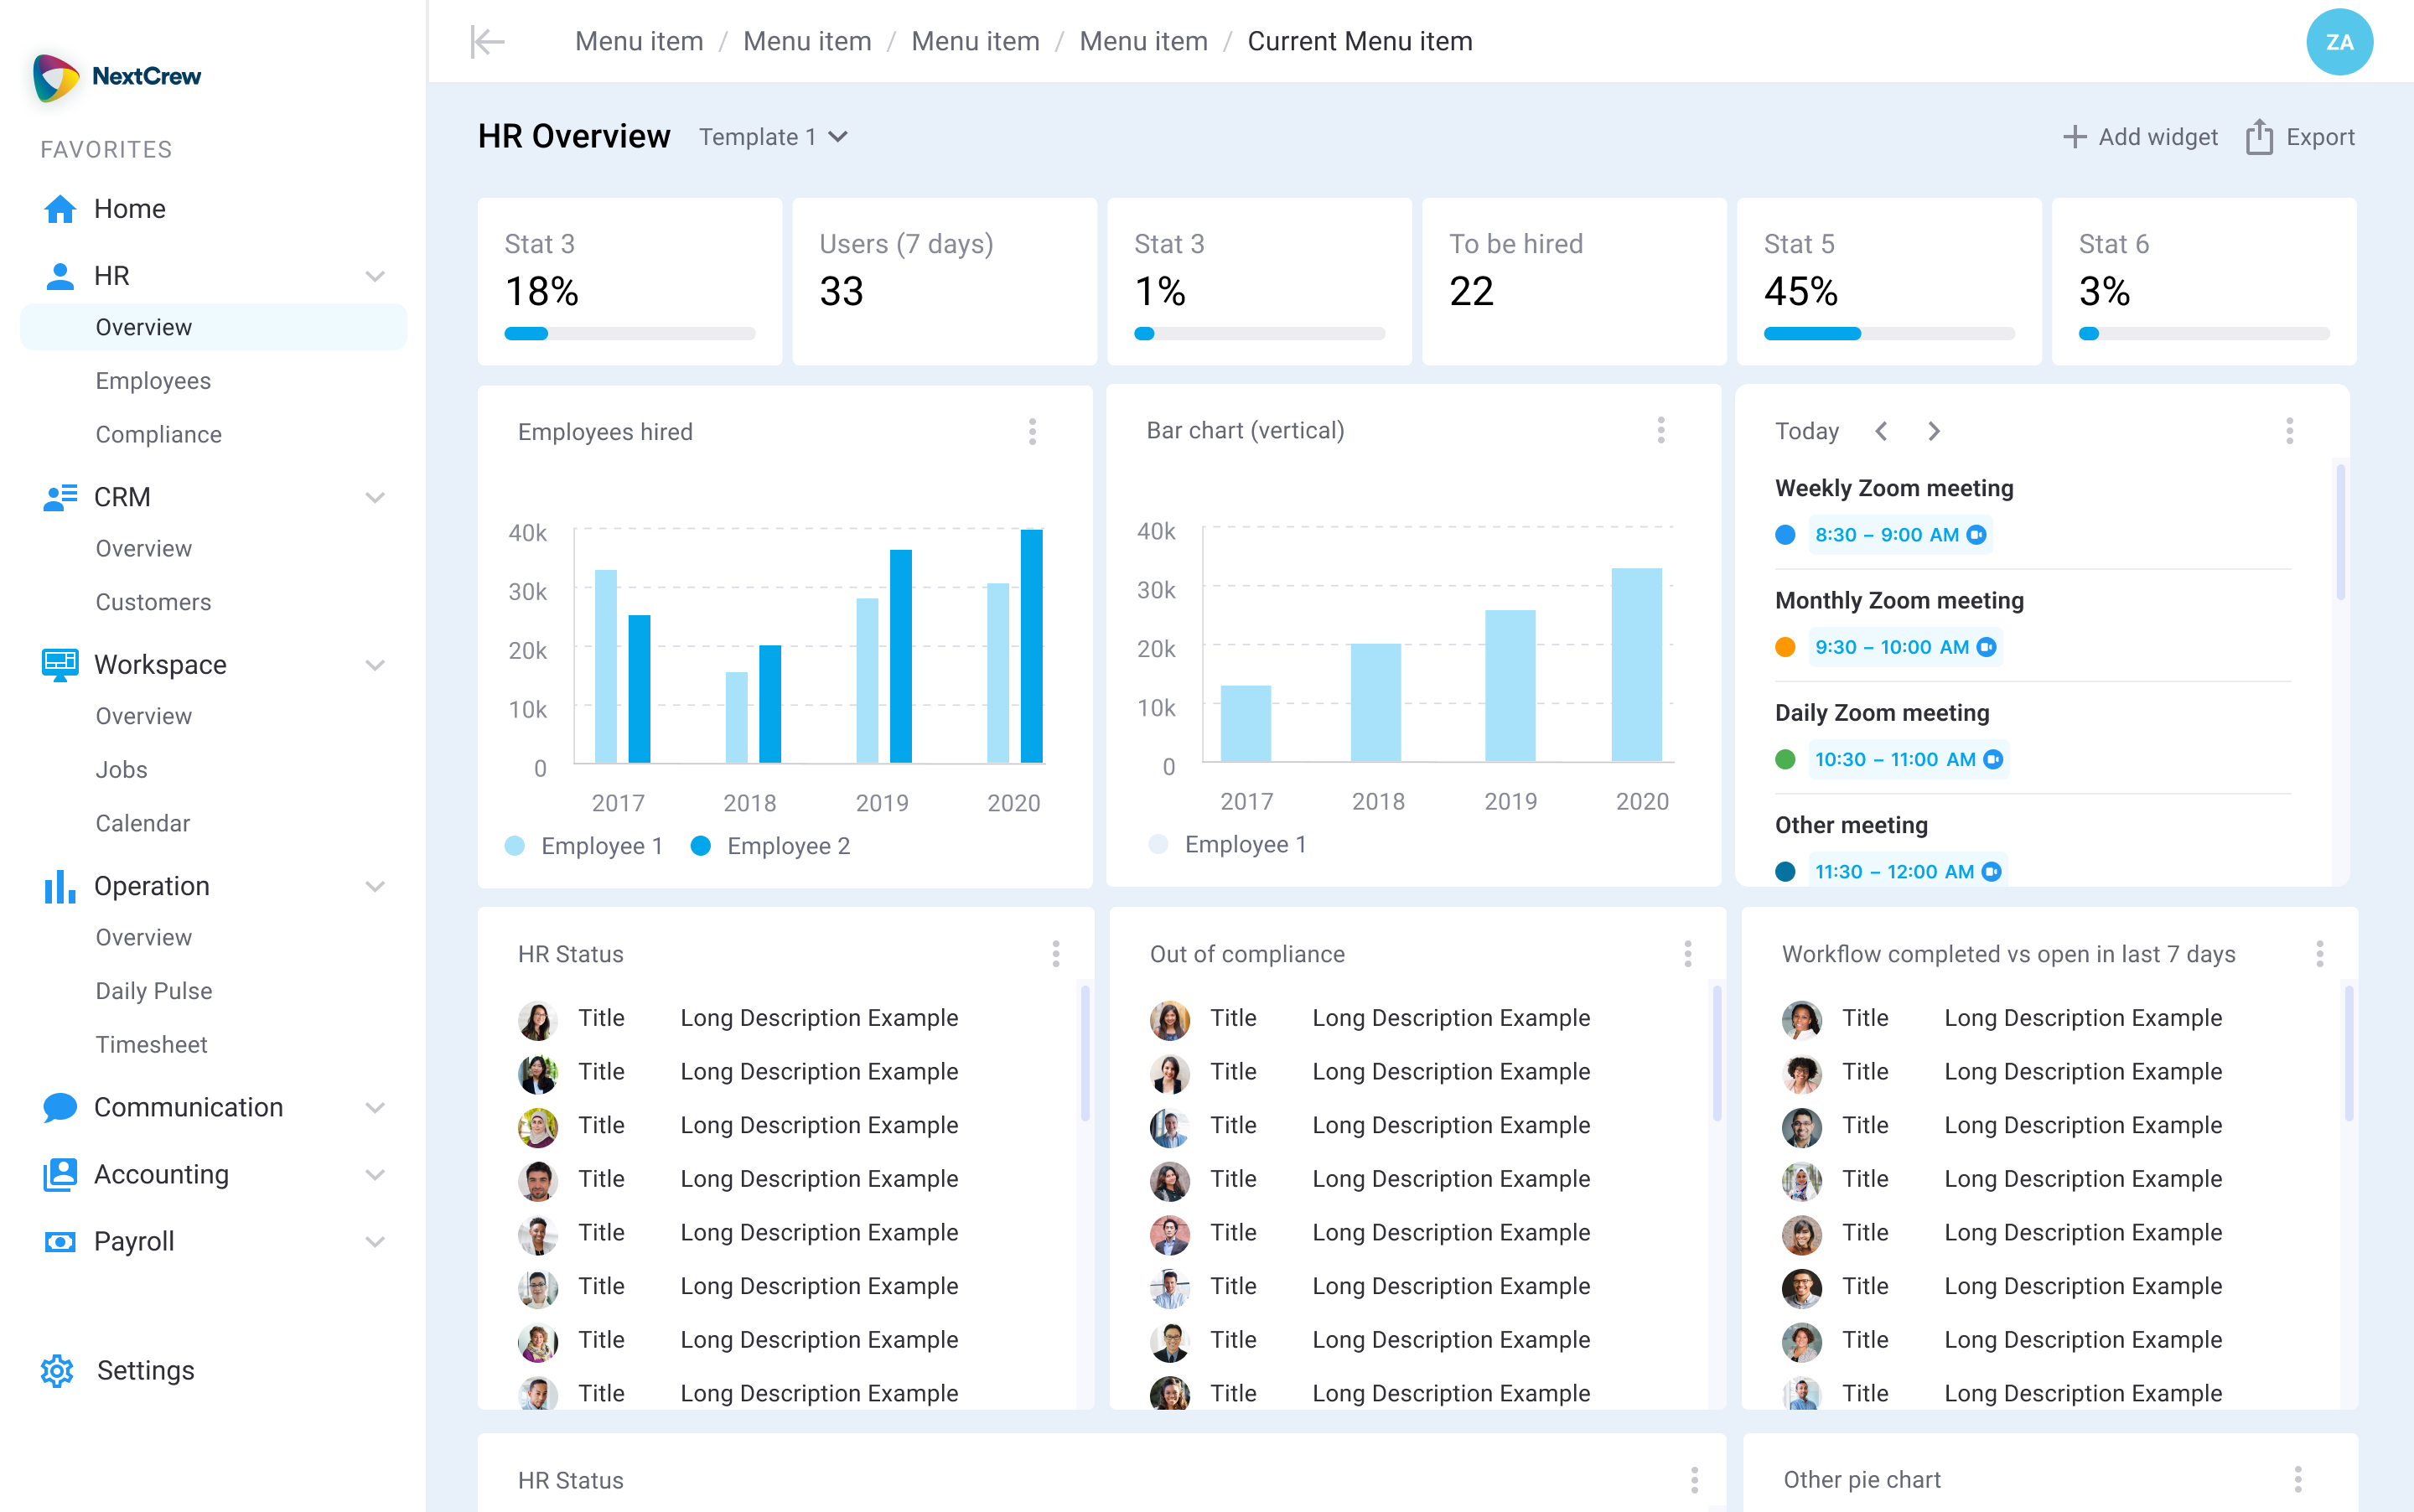The width and height of the screenshot is (2414, 1512).
Task: Click the plus icon beside Add widget
Action: pyautogui.click(x=2074, y=137)
